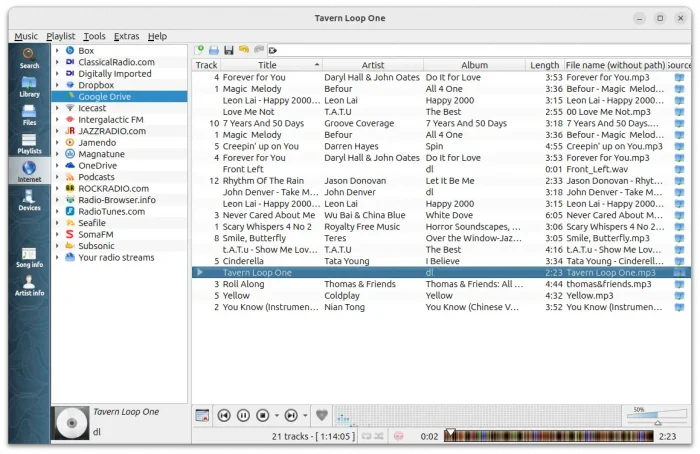700x454 pixels.
Task: Sort by File name (without path) header
Action: click(x=615, y=65)
